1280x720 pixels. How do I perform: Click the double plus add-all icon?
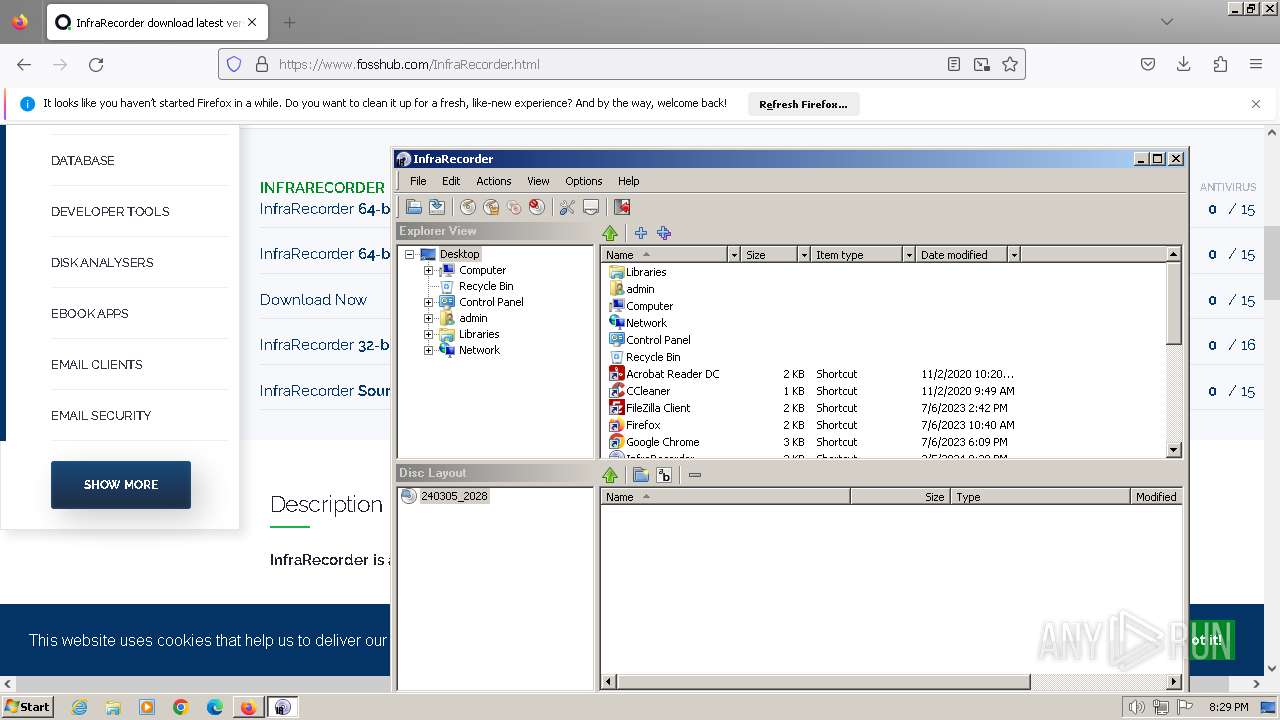pos(664,233)
